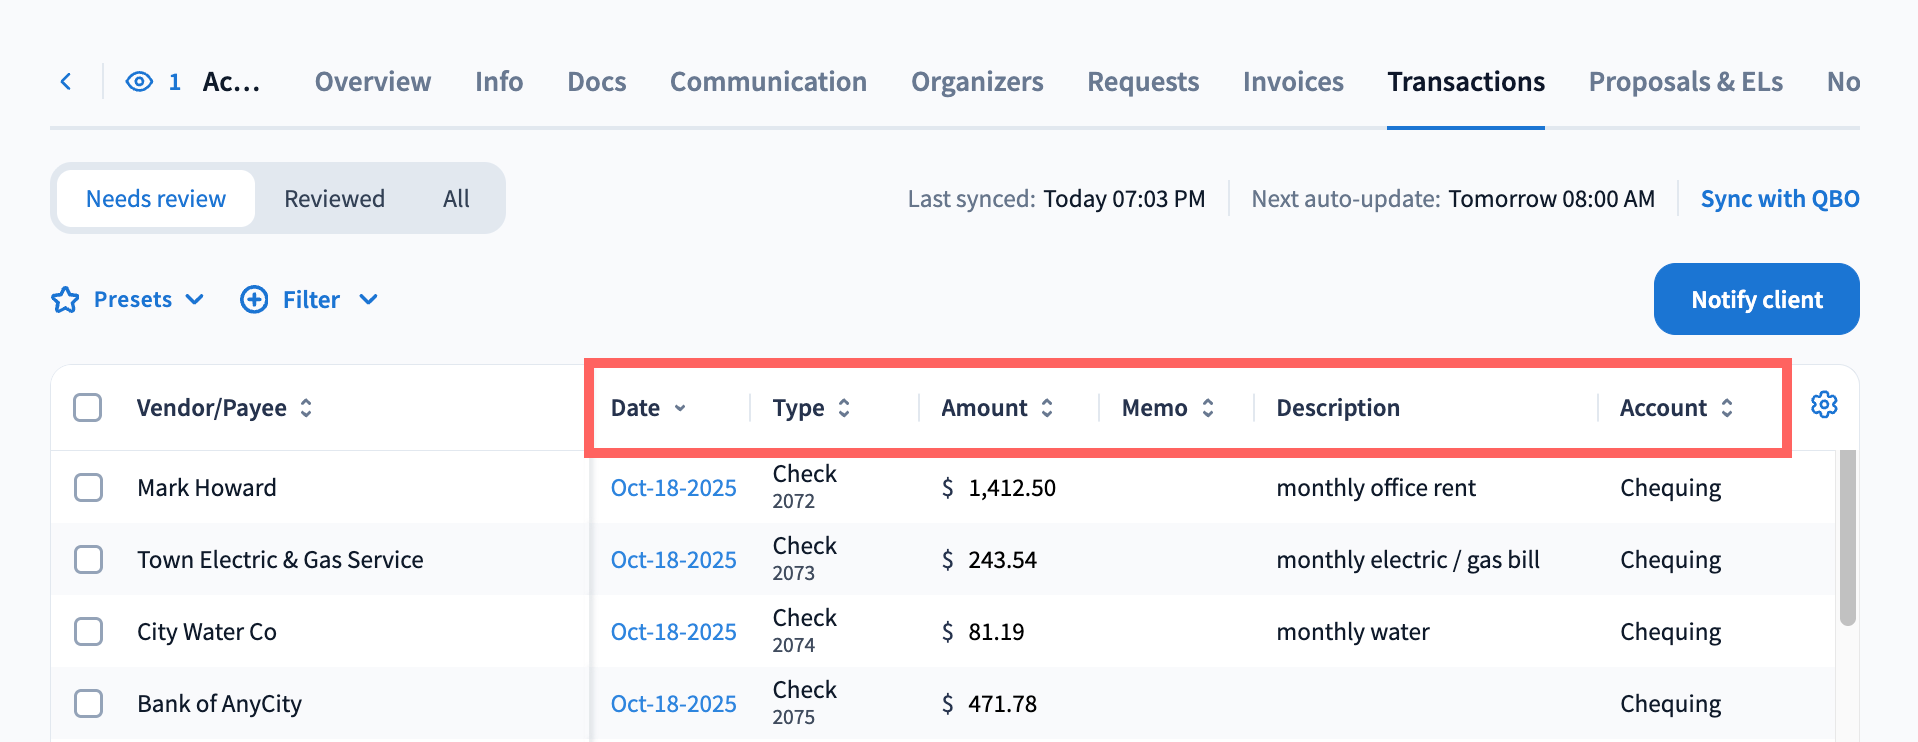This screenshot has height=742, width=1918.
Task: Check the Mark Howard row checkbox
Action: pyautogui.click(x=89, y=488)
